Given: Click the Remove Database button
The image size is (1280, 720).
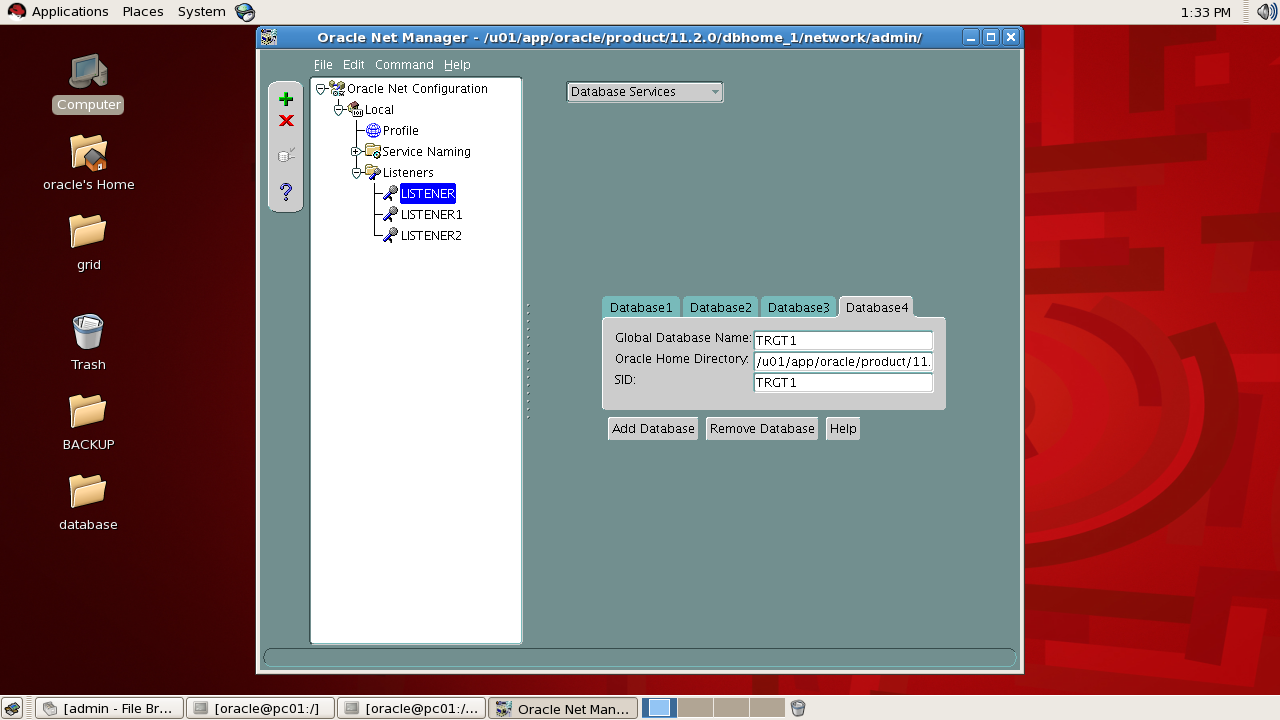Looking at the screenshot, I should click(762, 428).
